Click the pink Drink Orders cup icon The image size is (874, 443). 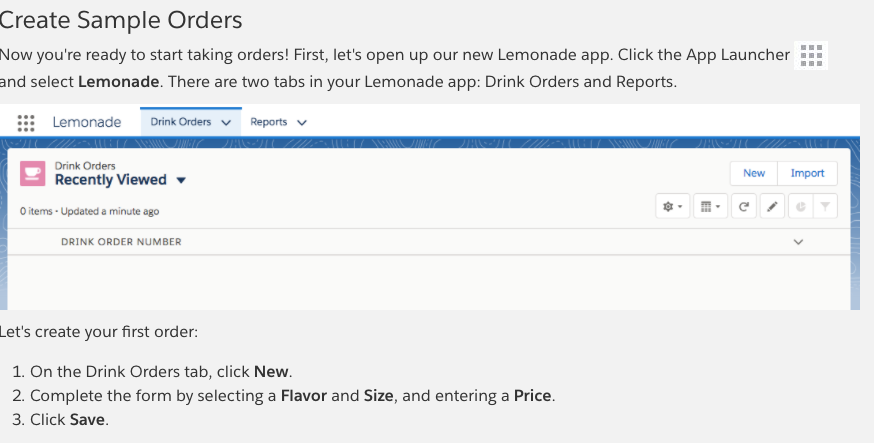[x=33, y=174]
